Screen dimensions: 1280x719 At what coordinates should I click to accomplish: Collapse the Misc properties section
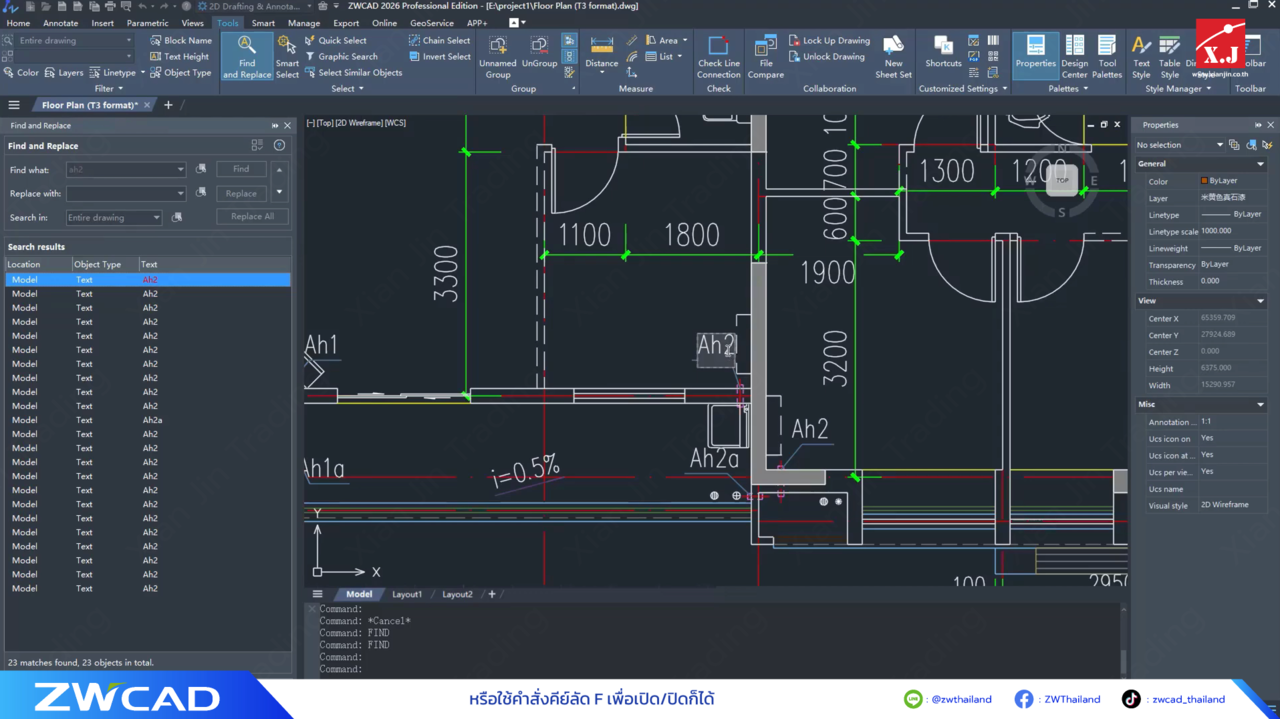(1260, 405)
